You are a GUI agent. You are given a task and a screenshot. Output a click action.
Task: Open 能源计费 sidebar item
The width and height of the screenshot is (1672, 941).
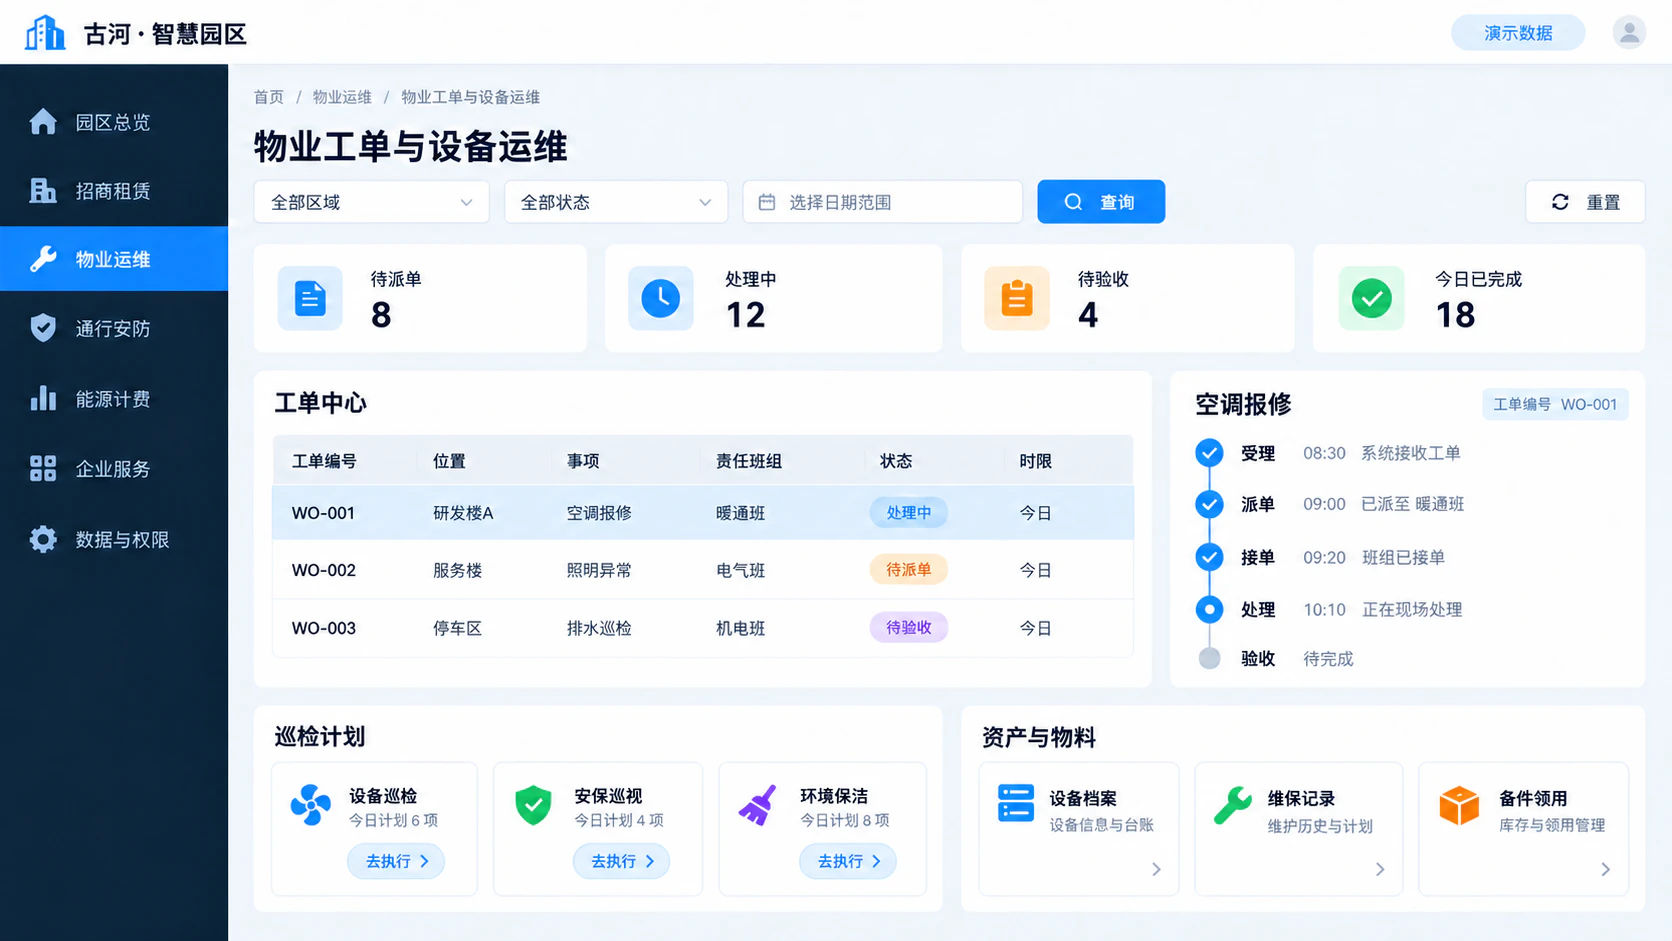tap(114, 399)
